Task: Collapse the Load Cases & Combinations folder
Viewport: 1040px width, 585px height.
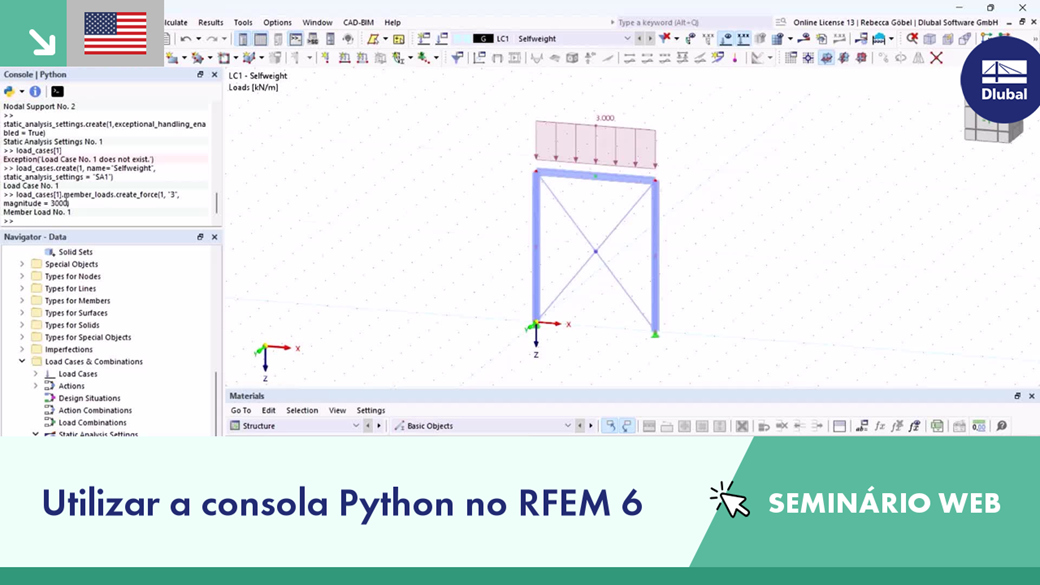Action: pyautogui.click(x=22, y=361)
